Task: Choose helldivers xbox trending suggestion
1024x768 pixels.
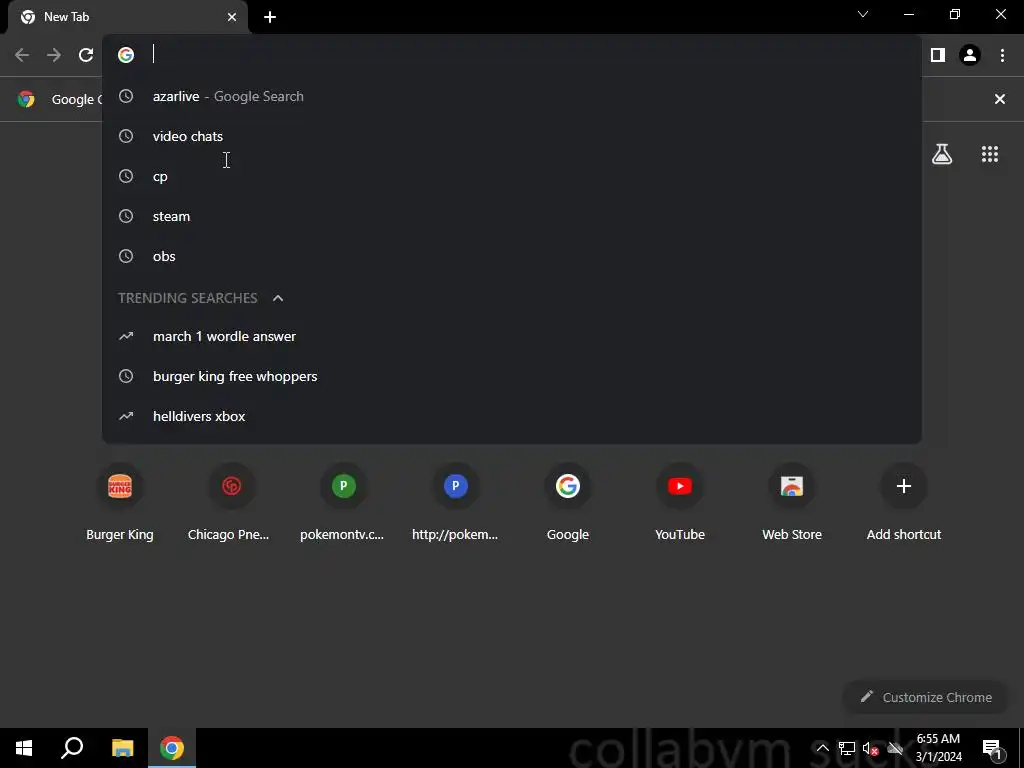Action: click(x=512, y=416)
